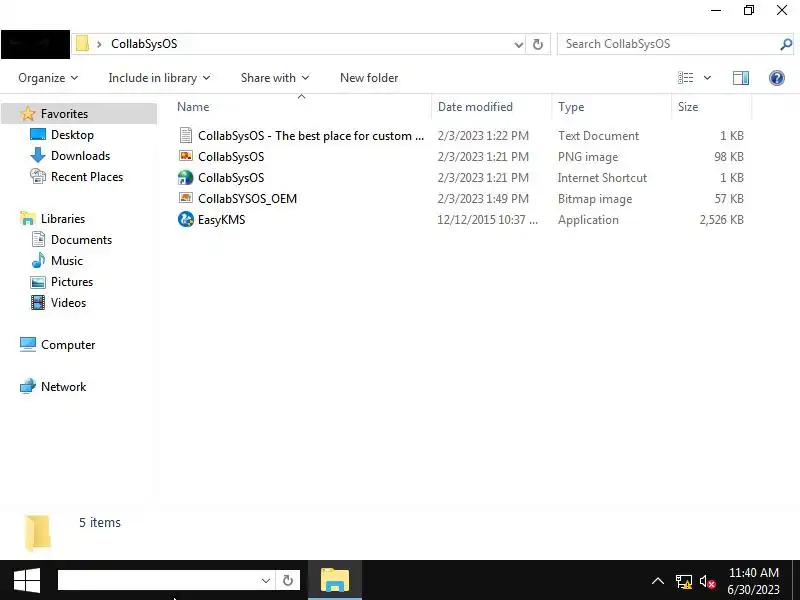Image resolution: width=800 pixels, height=600 pixels.
Task: Open the EasyKMS application icon
Action: 186,219
